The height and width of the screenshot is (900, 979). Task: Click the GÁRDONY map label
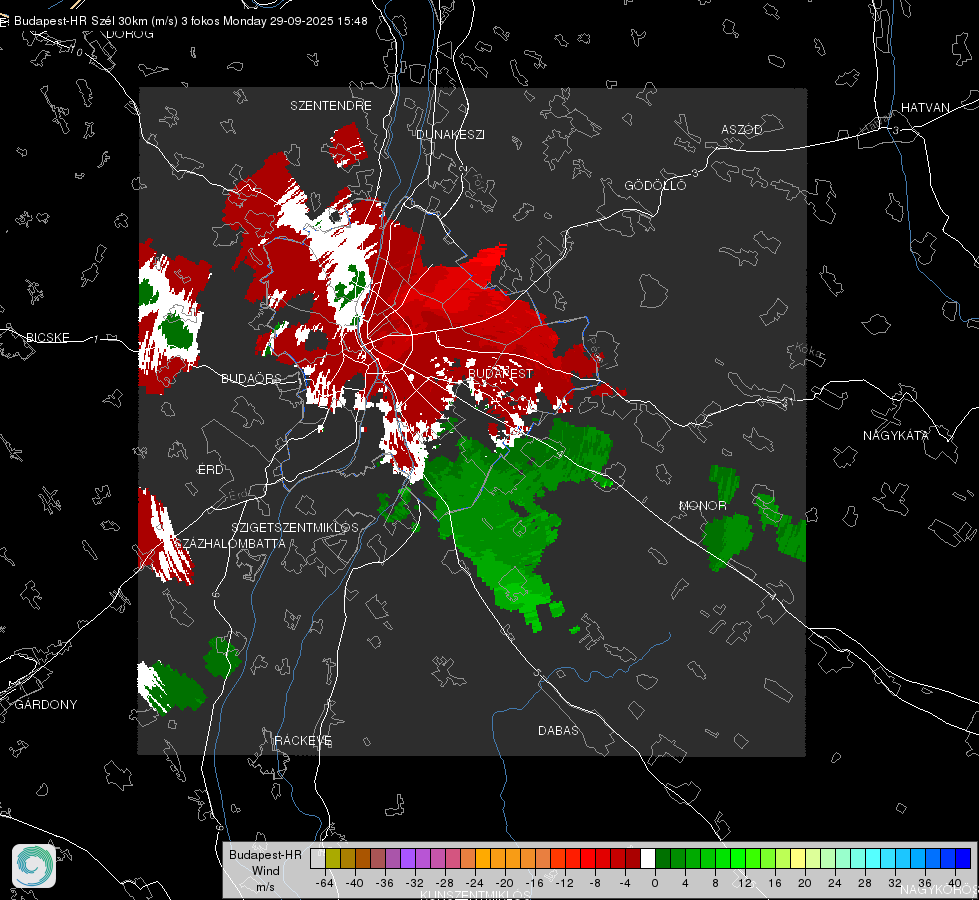pos(46,705)
